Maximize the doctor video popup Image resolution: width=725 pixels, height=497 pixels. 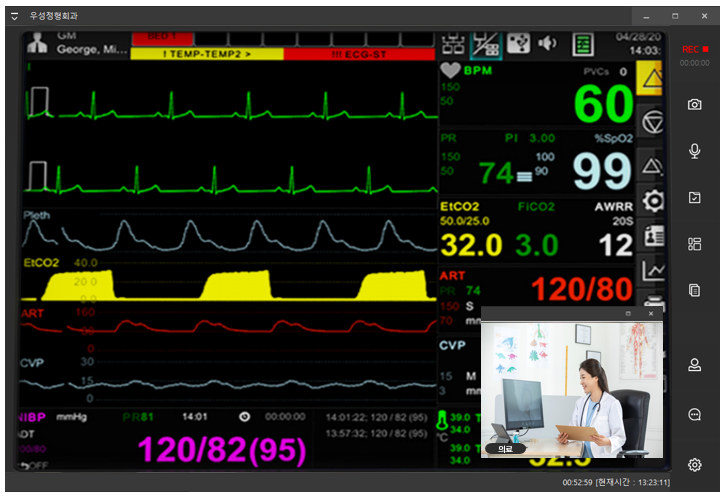[x=628, y=313]
